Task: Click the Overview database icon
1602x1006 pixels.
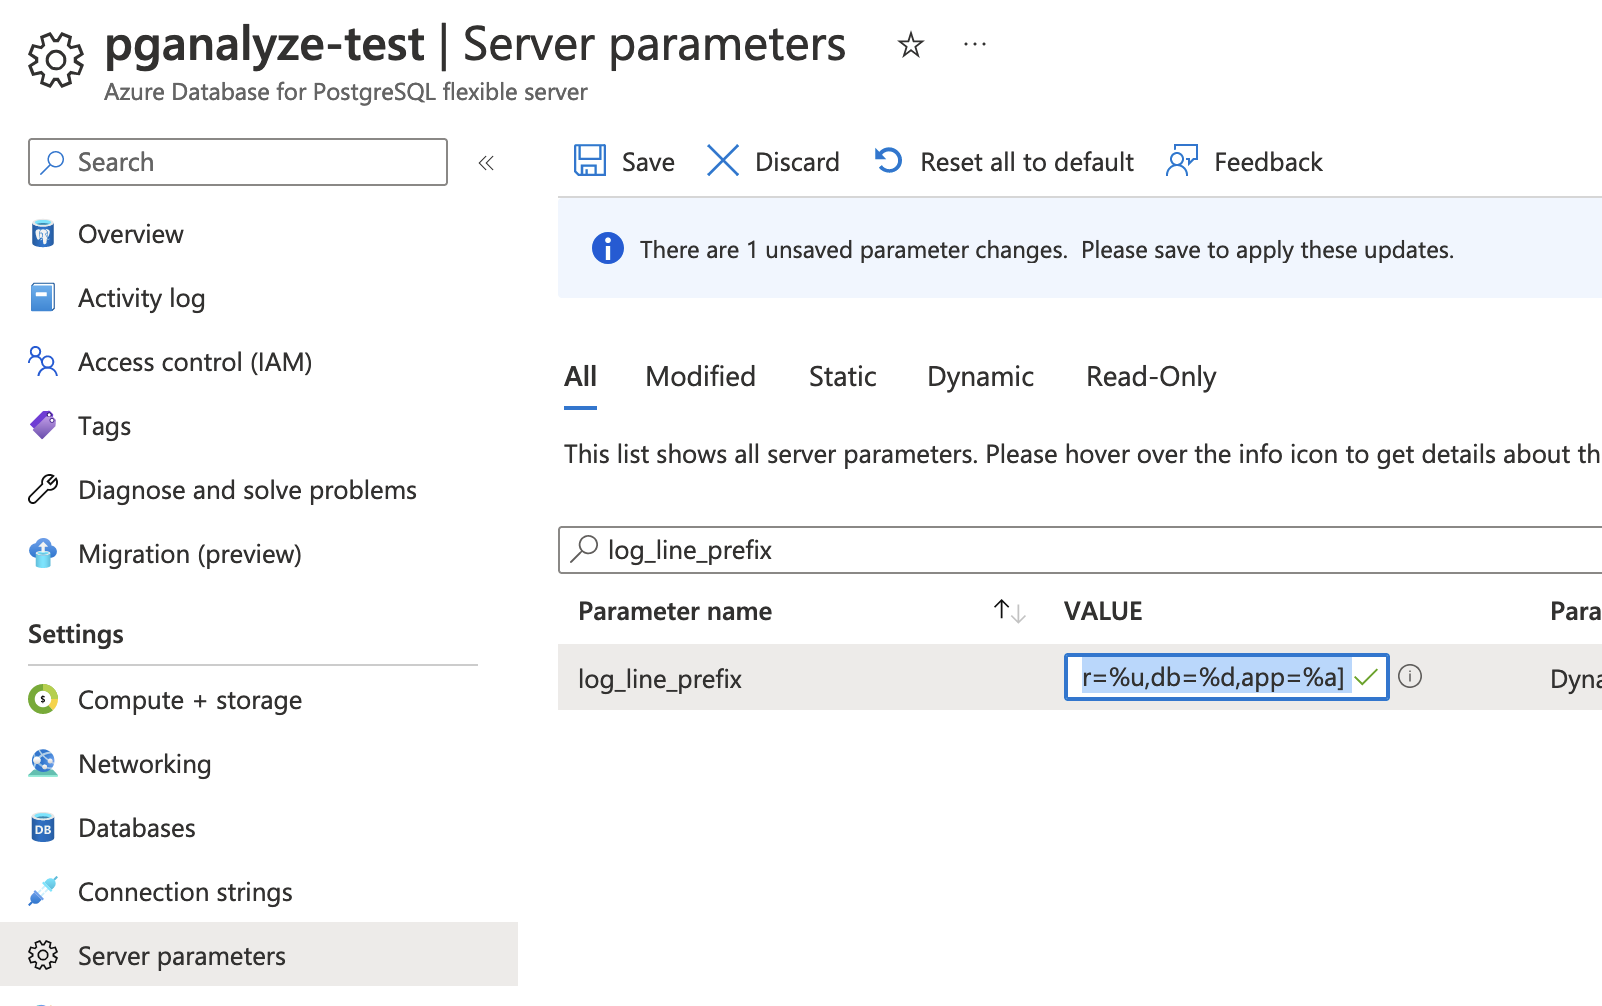Action: pyautogui.click(x=43, y=234)
